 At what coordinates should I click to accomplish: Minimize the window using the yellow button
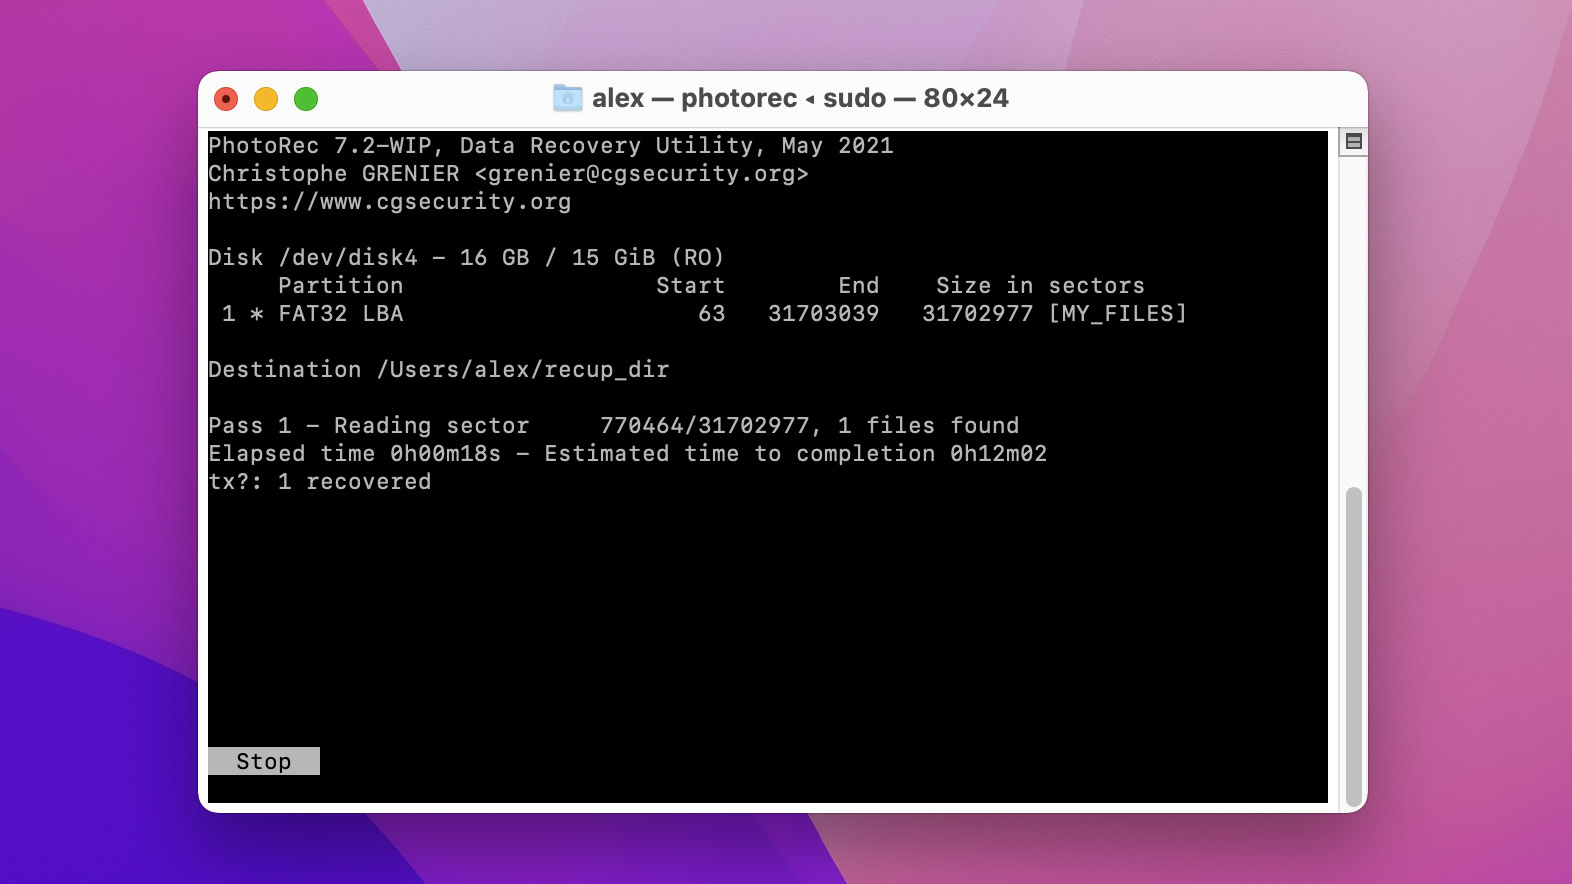pos(266,99)
